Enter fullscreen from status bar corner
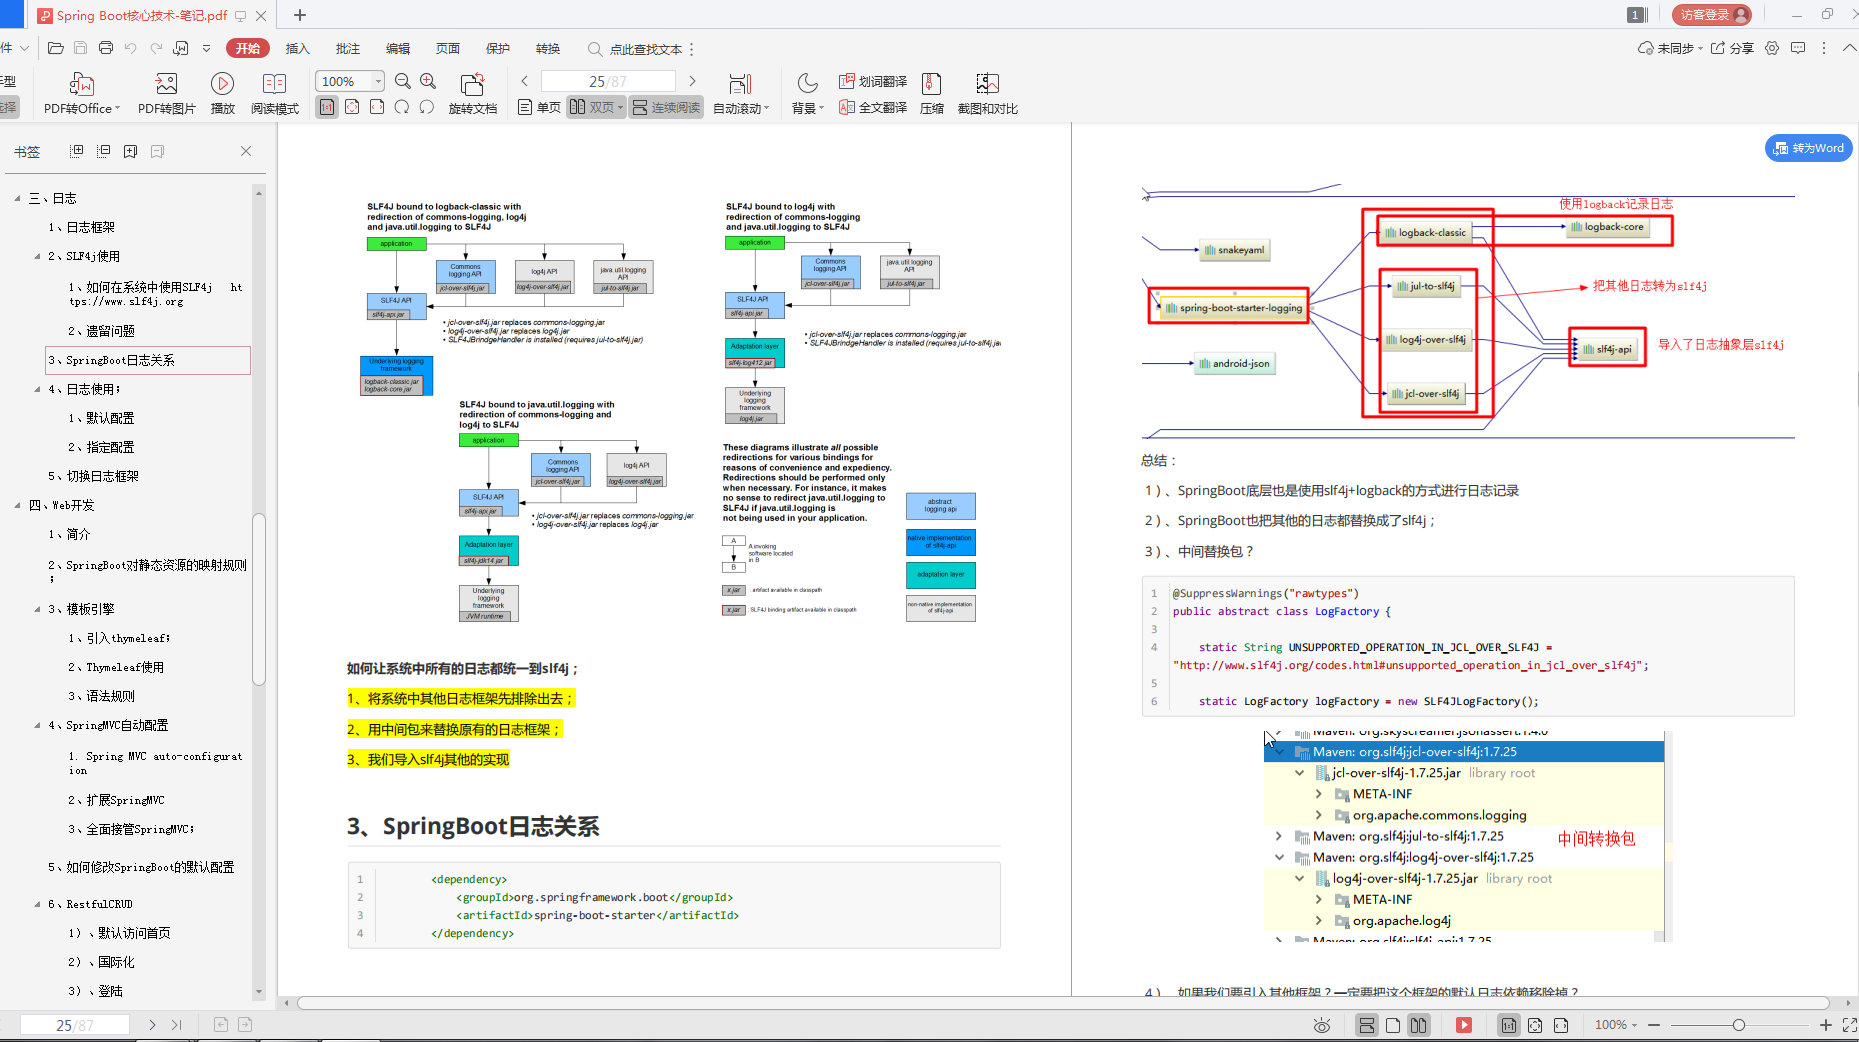The height and width of the screenshot is (1042, 1859). [1849, 1025]
